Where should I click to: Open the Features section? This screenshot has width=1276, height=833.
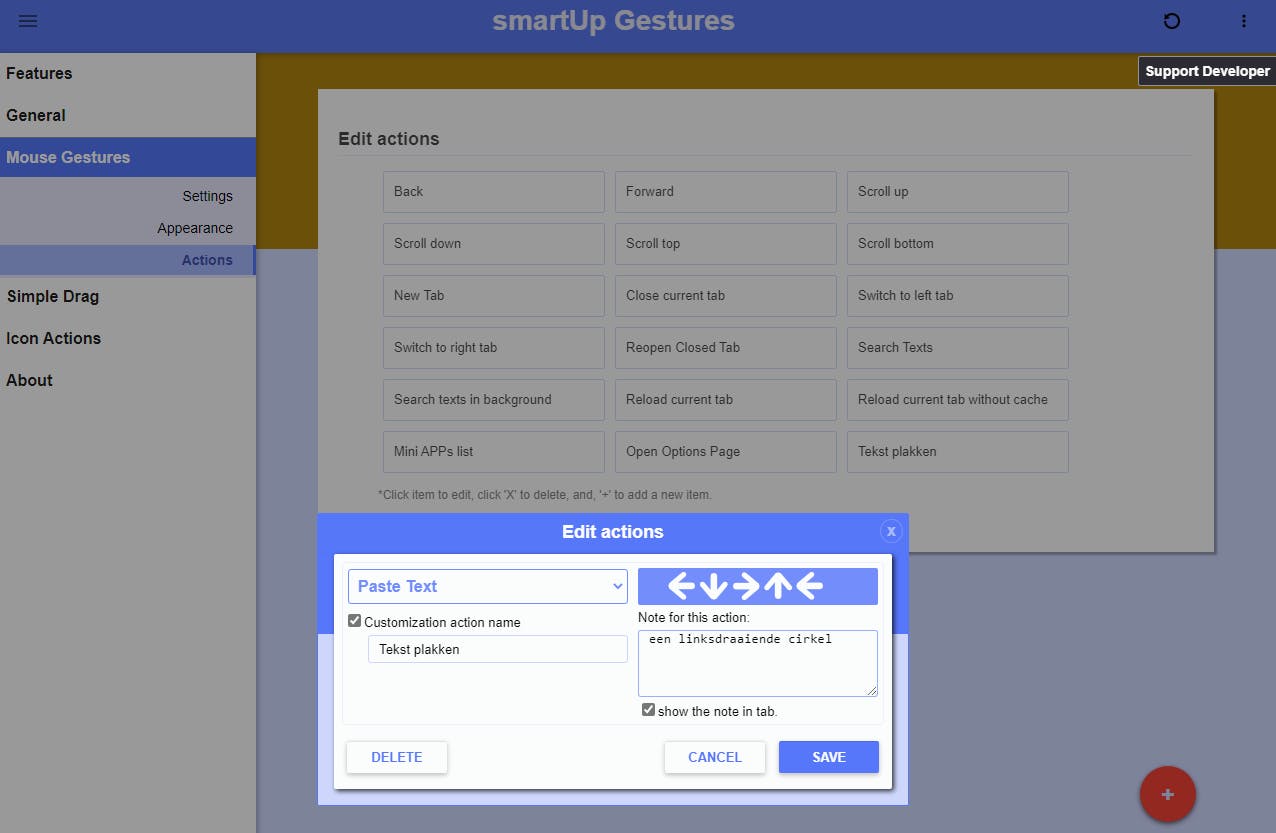point(128,73)
